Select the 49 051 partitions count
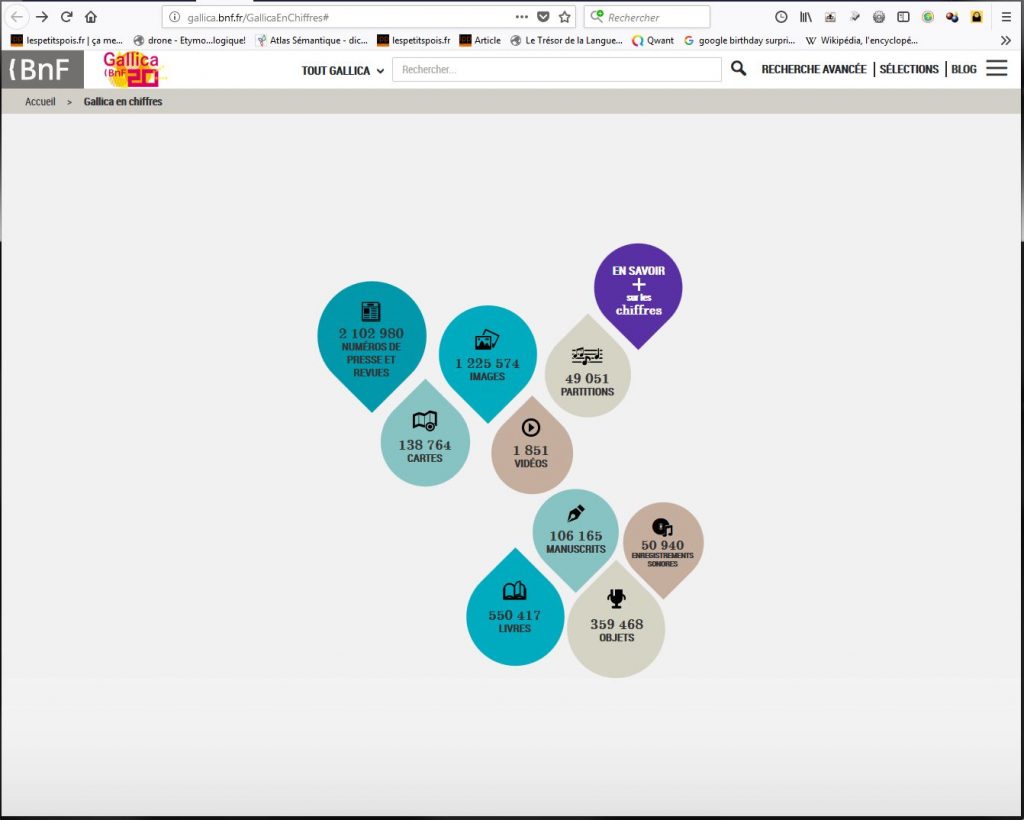1024x820 pixels. (x=587, y=379)
